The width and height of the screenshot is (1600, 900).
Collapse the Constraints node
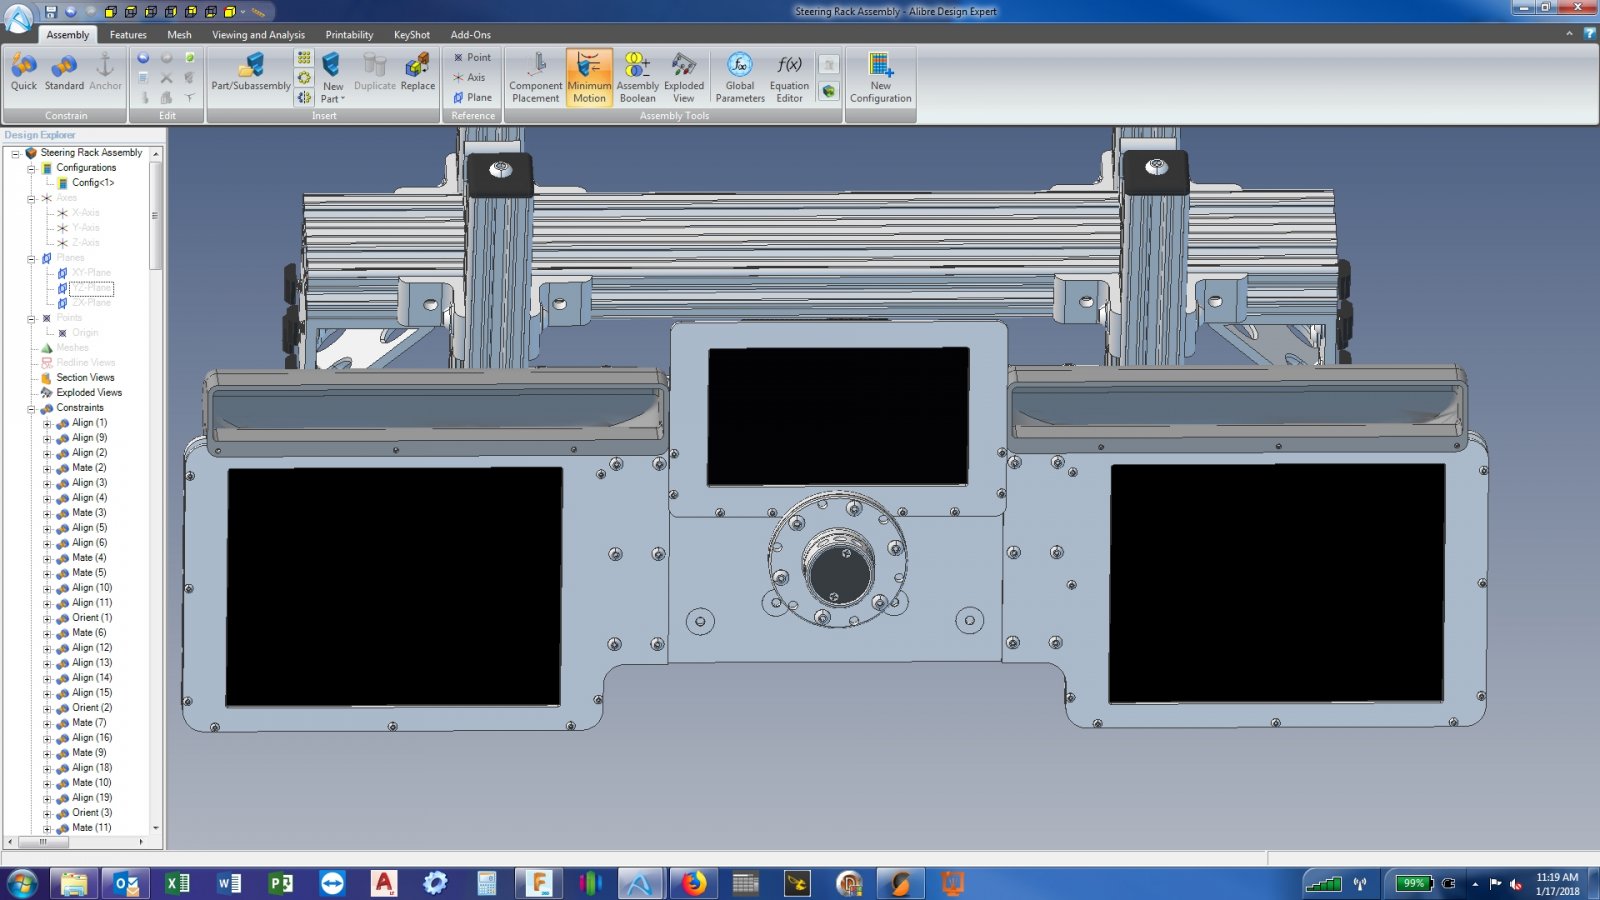coord(31,408)
